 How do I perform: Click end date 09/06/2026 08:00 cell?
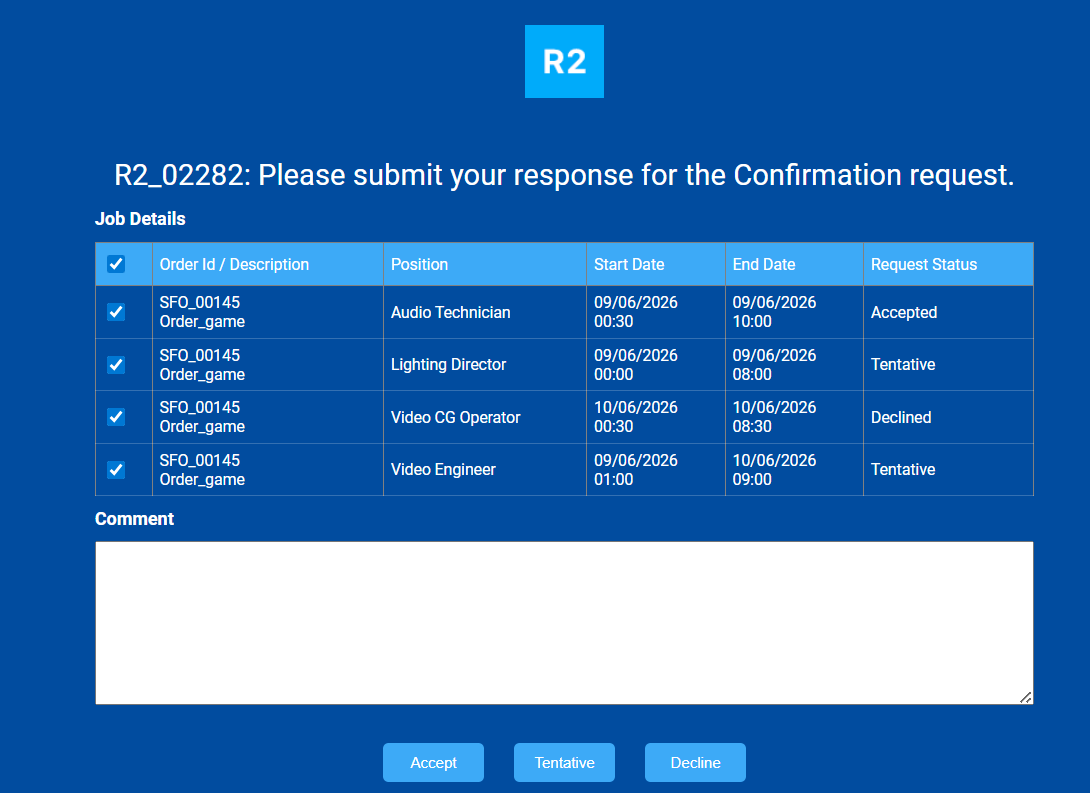click(794, 365)
